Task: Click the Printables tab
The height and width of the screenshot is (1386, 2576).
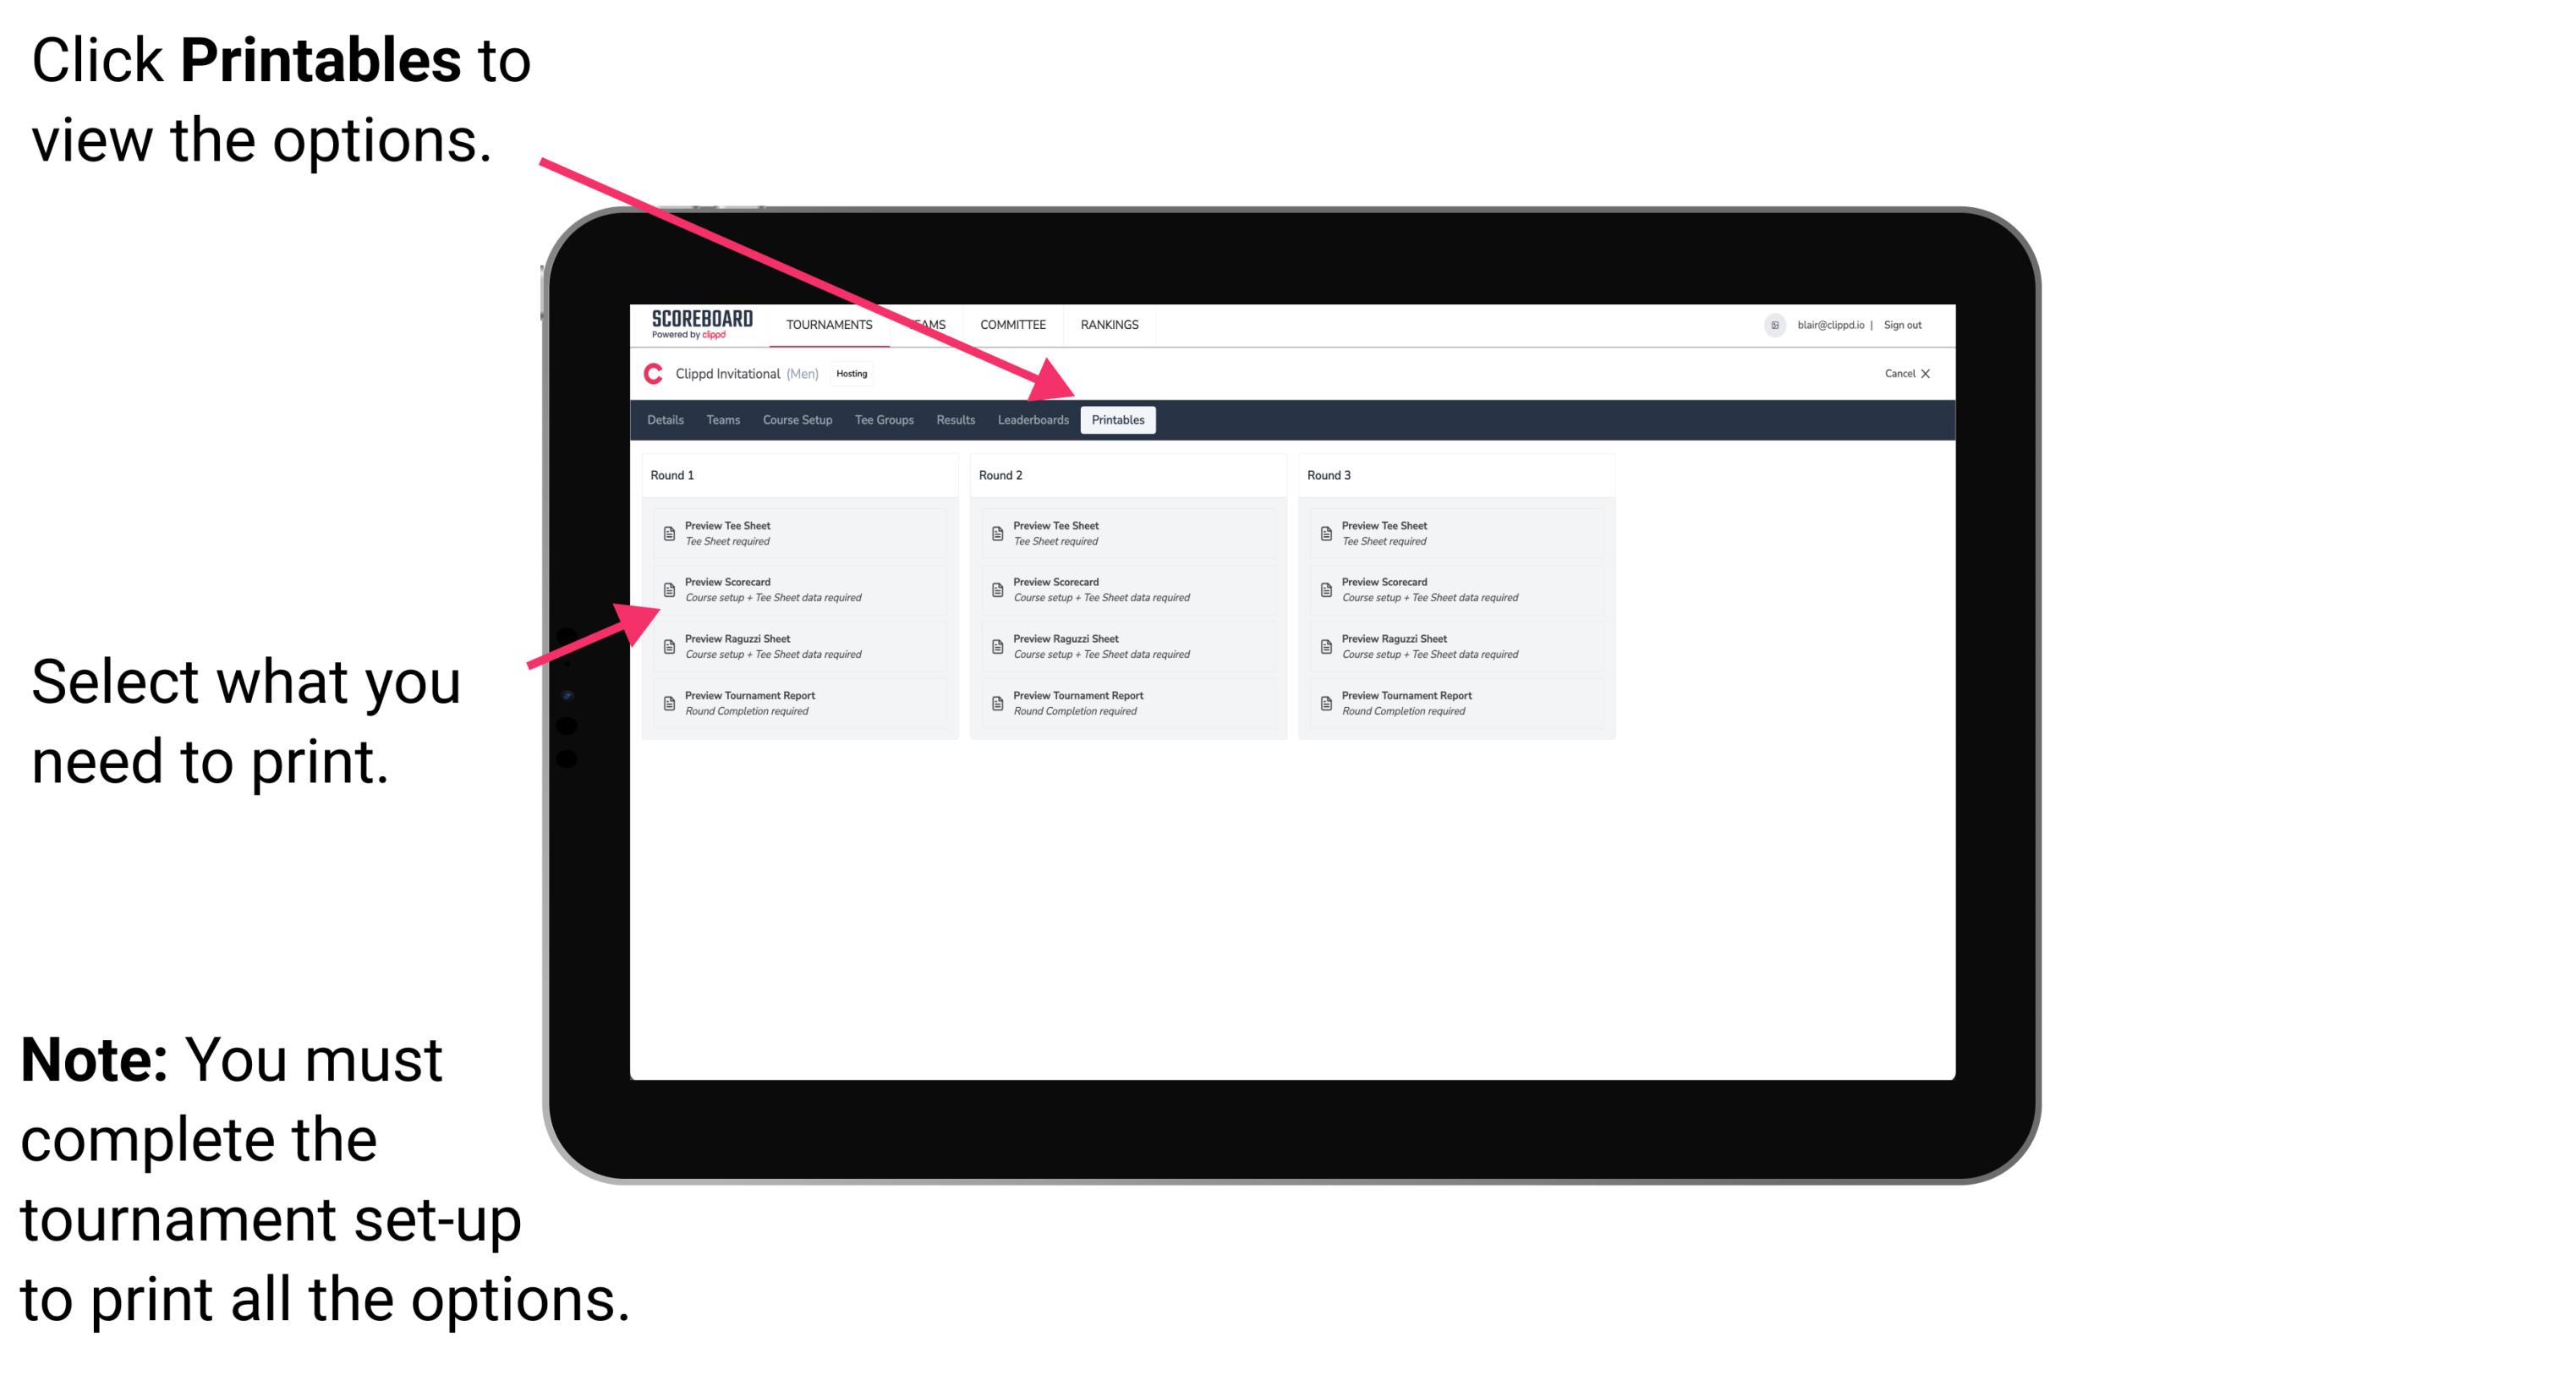Action: 1118,420
